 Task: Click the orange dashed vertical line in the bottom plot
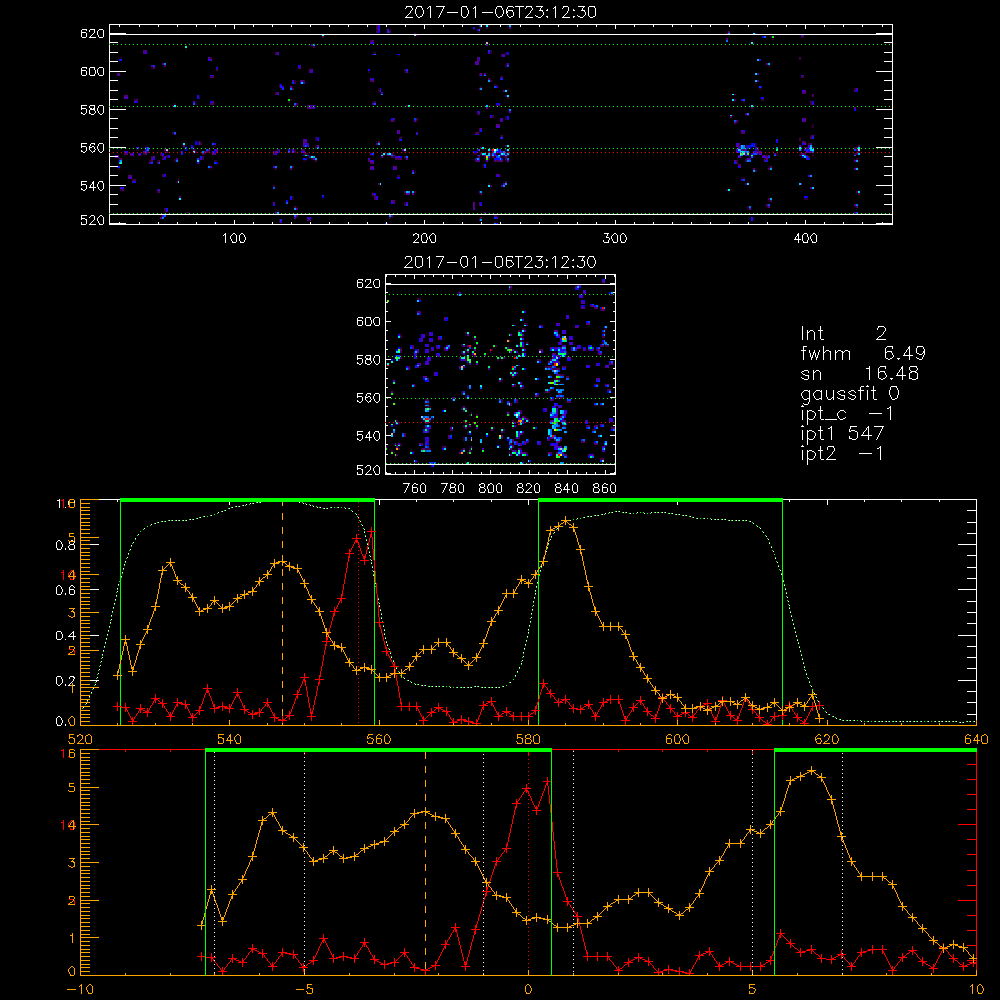pos(425,862)
